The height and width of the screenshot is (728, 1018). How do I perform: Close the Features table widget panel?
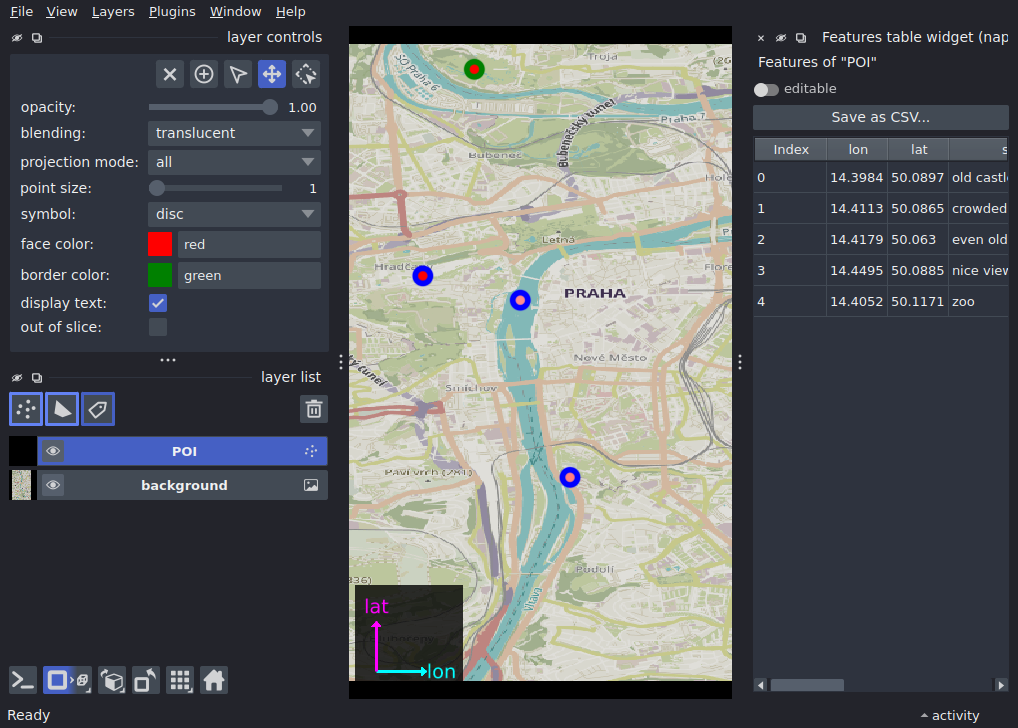coord(761,38)
